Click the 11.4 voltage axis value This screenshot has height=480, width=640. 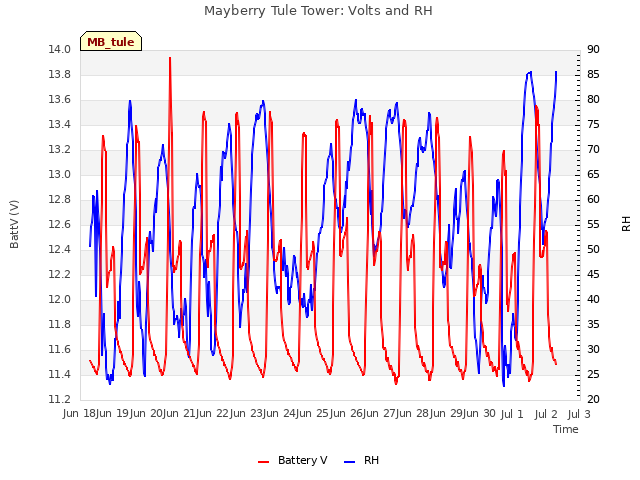tap(60, 374)
